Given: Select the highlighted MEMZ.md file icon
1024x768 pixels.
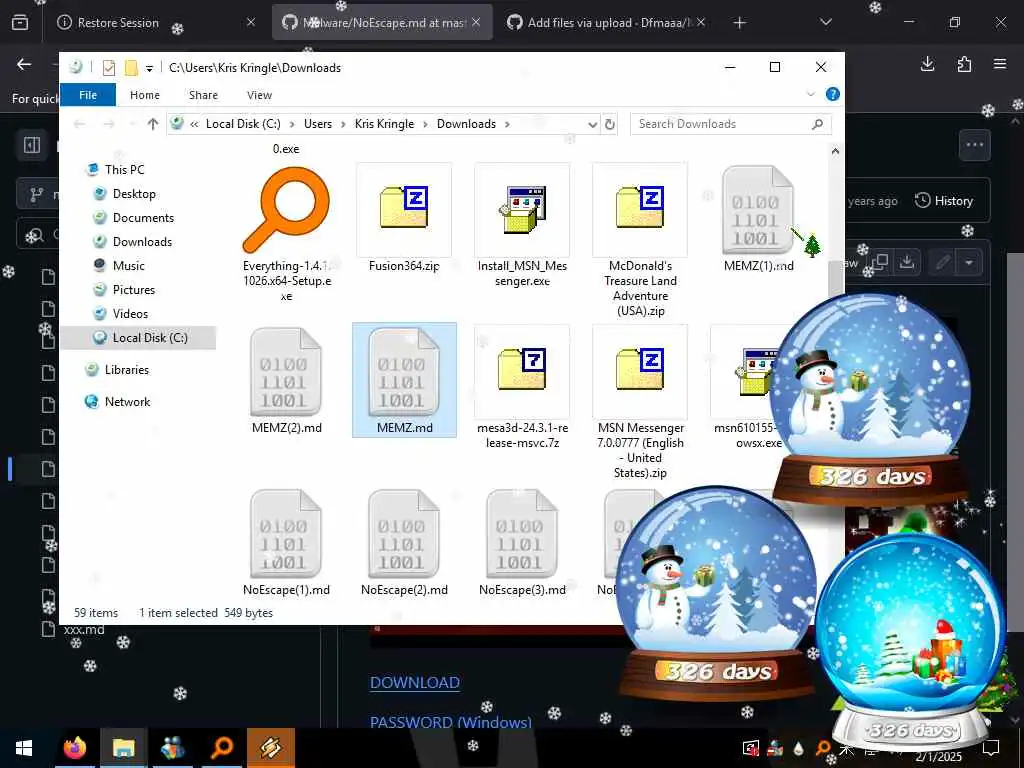Looking at the screenshot, I should point(404,372).
